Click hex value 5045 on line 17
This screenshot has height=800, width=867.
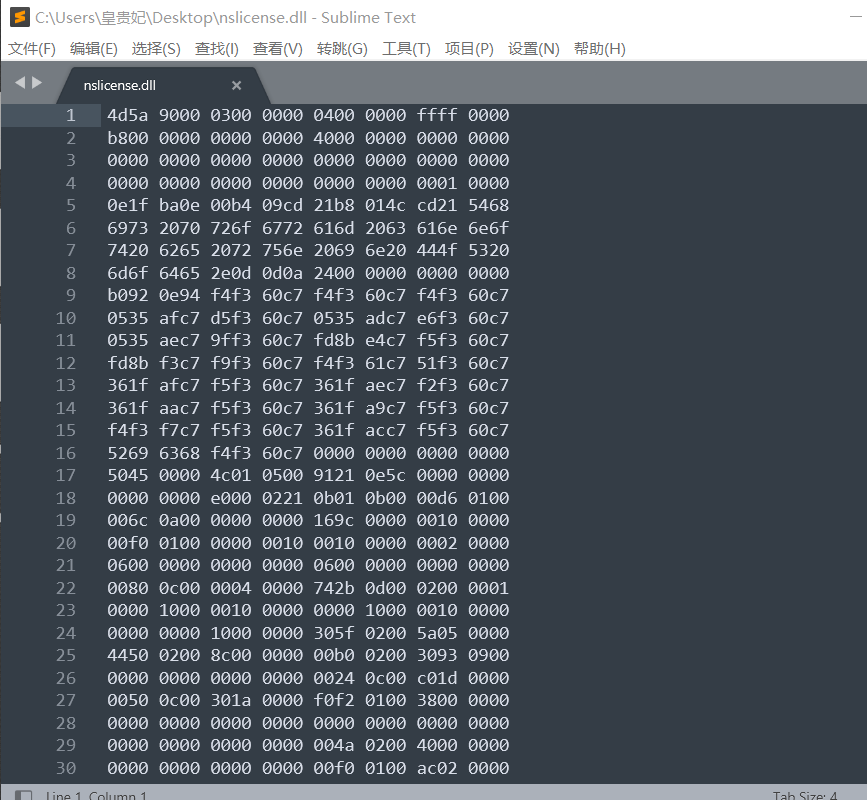(x=128, y=475)
